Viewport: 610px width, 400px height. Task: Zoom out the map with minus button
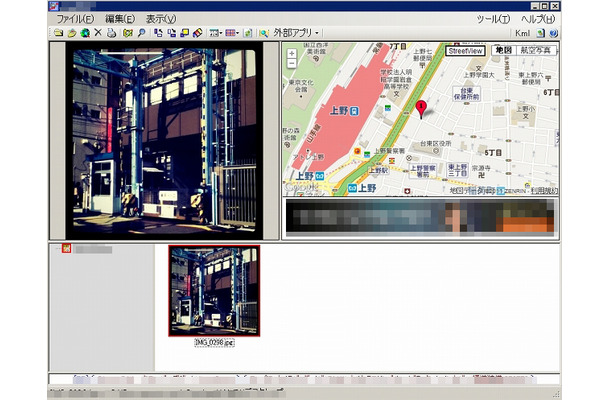(292, 63)
